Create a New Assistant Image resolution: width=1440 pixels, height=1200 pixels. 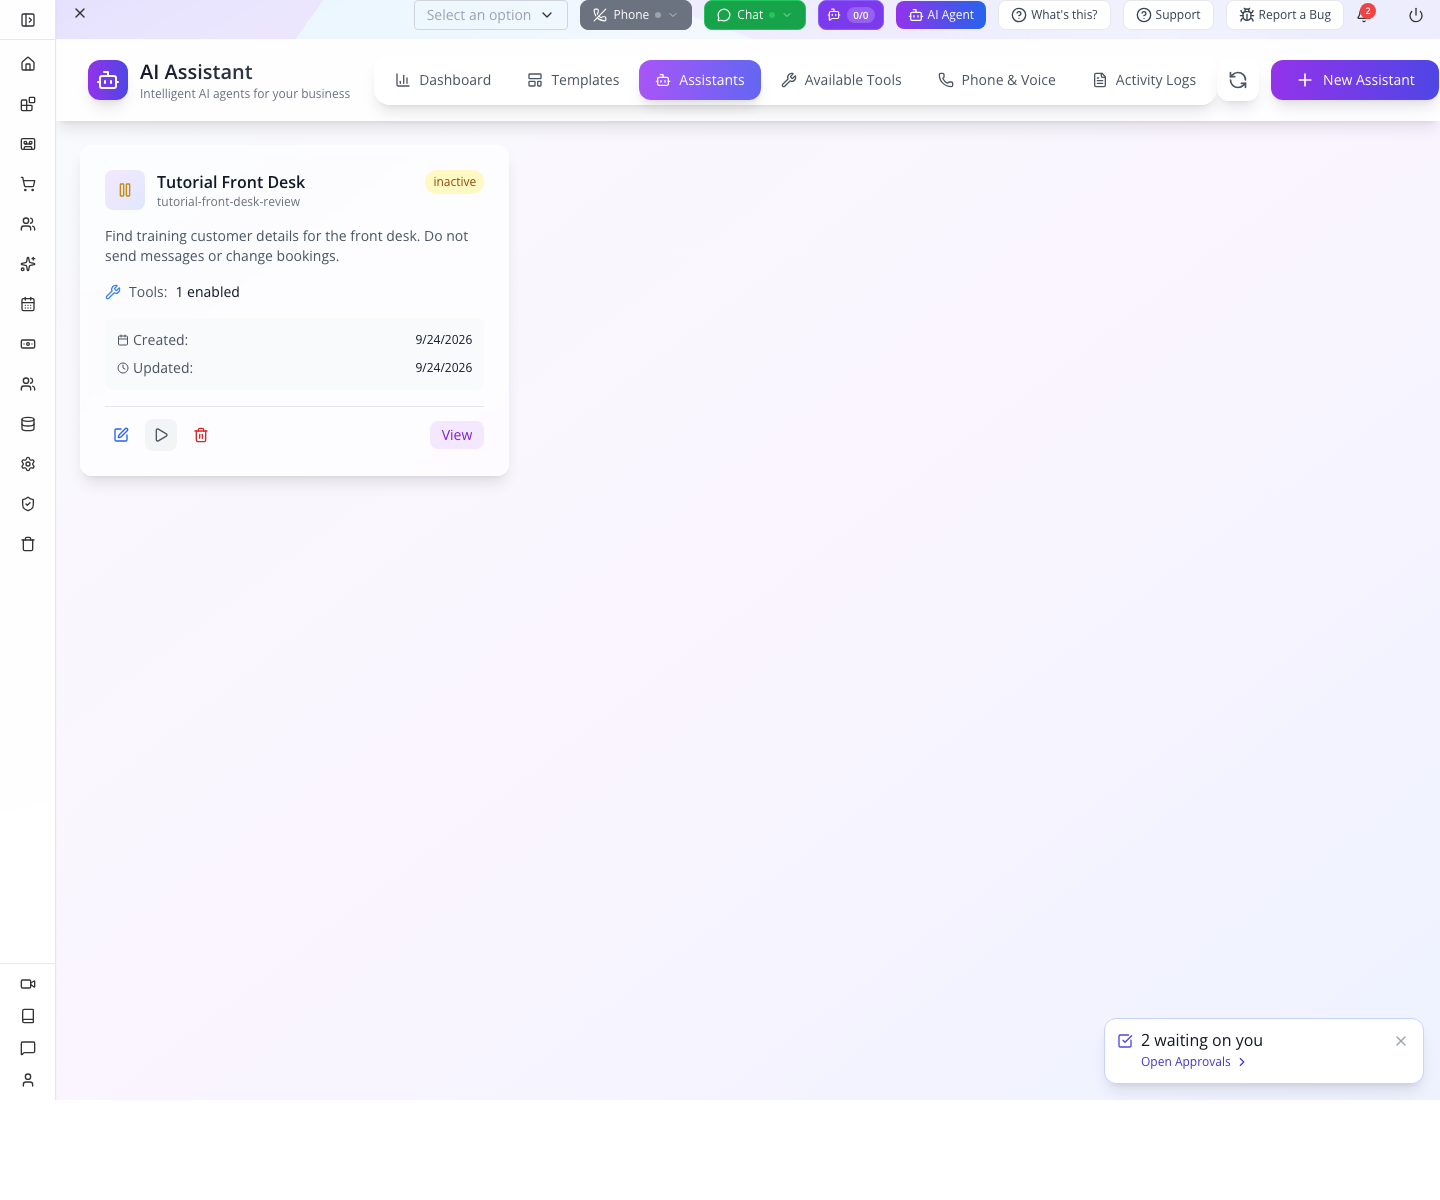(x=1355, y=80)
